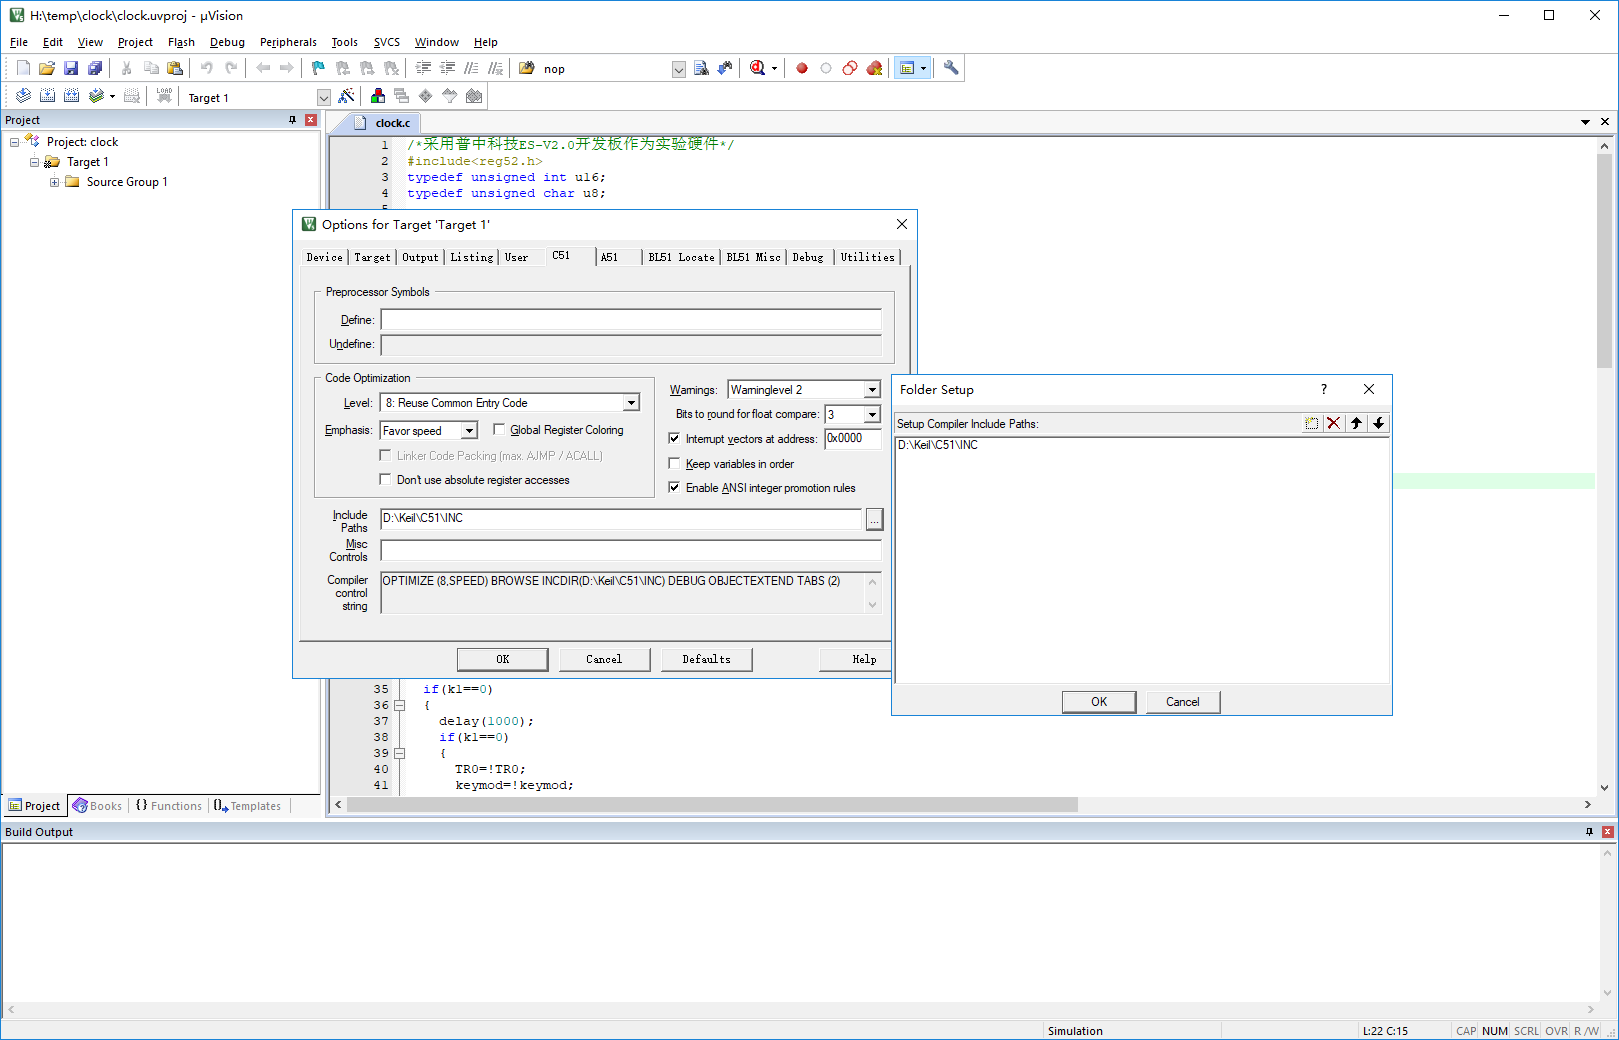
Task: Click Manage Project Items colored blocks icon
Action: click(x=378, y=96)
